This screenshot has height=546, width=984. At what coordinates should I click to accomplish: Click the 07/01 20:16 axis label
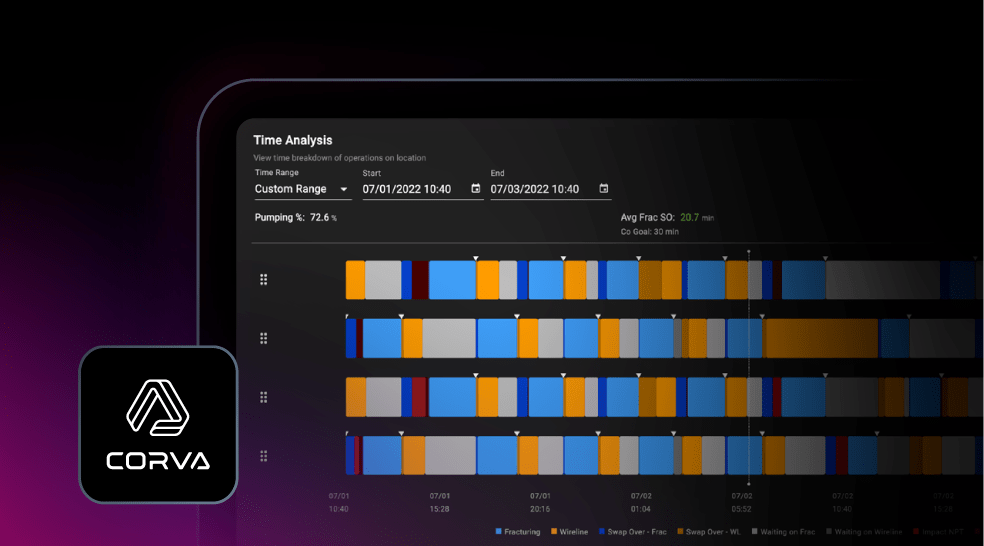point(540,502)
